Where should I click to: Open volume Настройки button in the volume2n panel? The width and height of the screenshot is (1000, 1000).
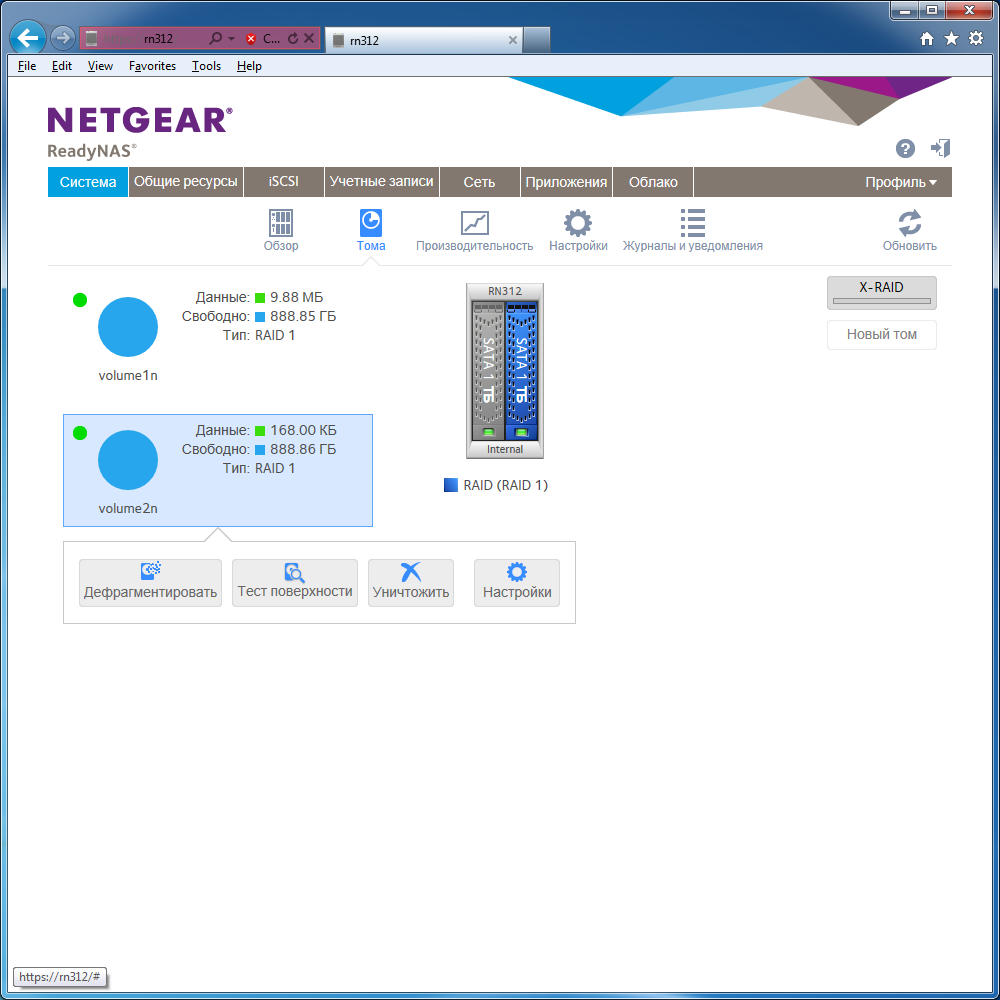point(517,583)
